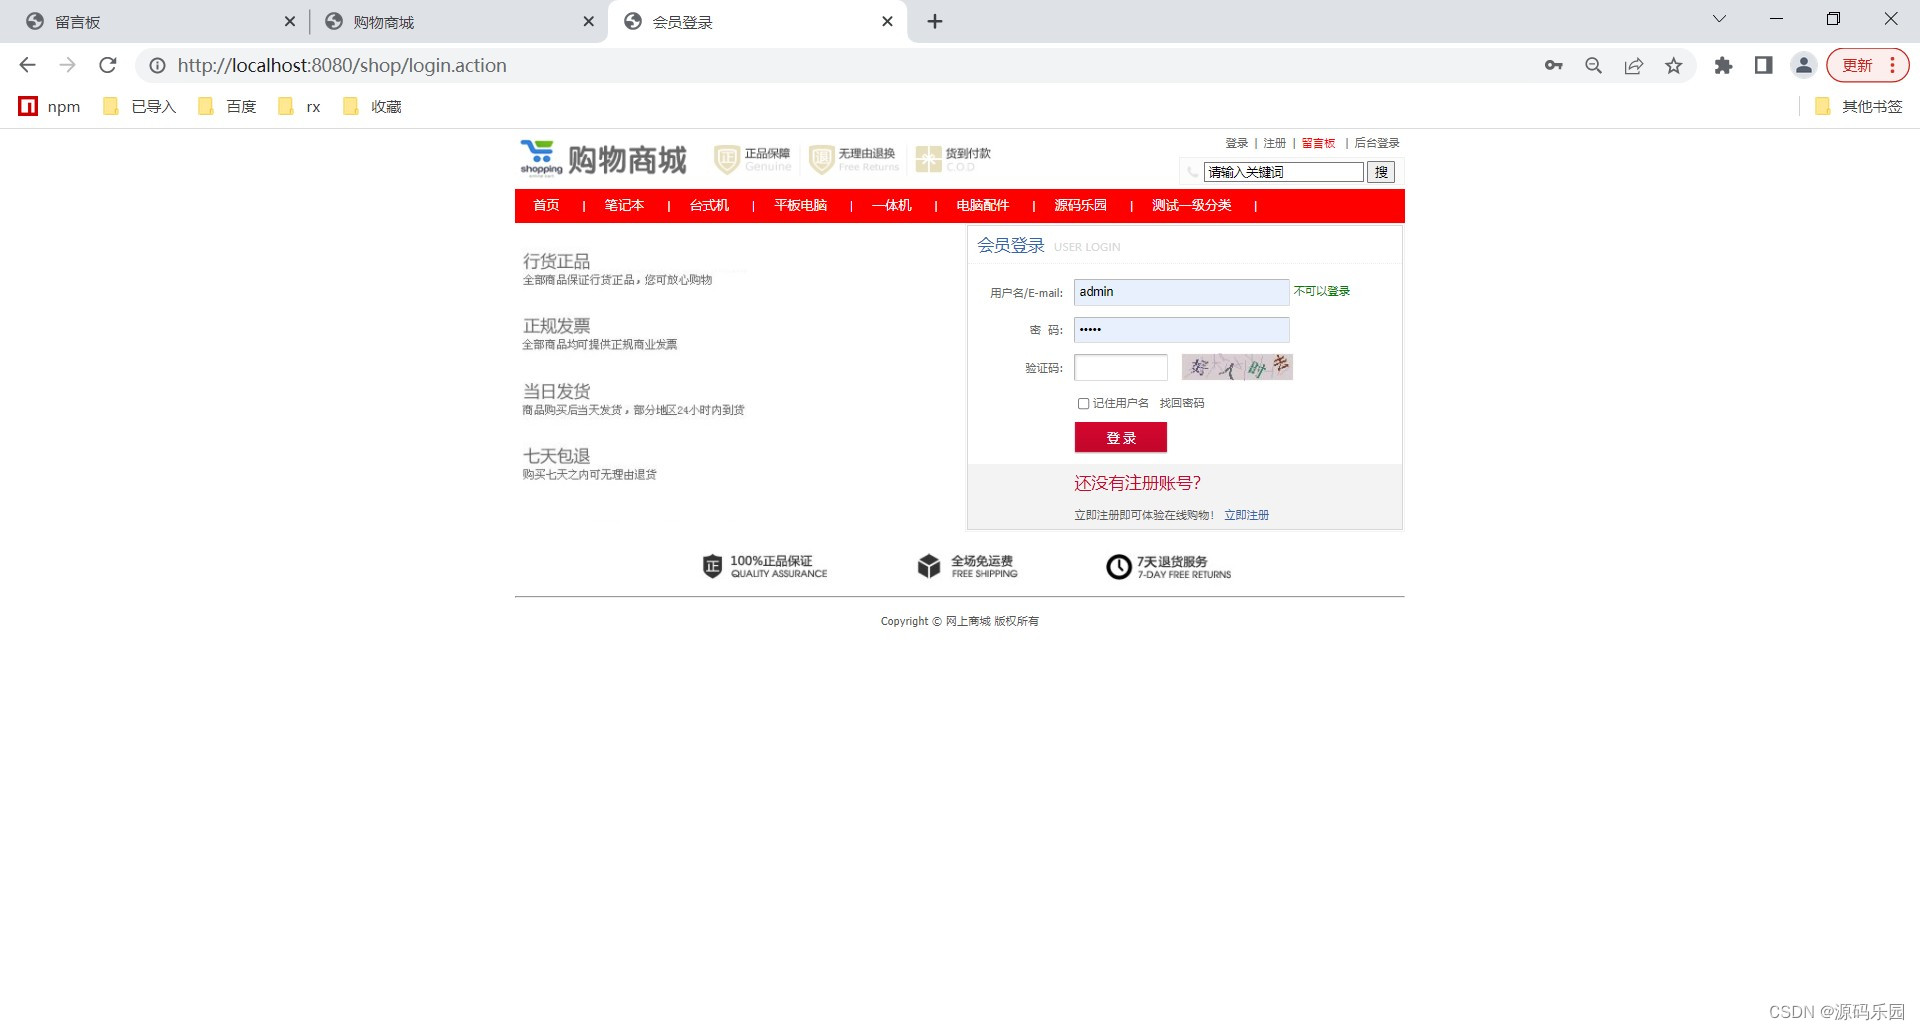Click the 验证码 verification code input field
The image size is (1920, 1030).
[x=1120, y=367]
